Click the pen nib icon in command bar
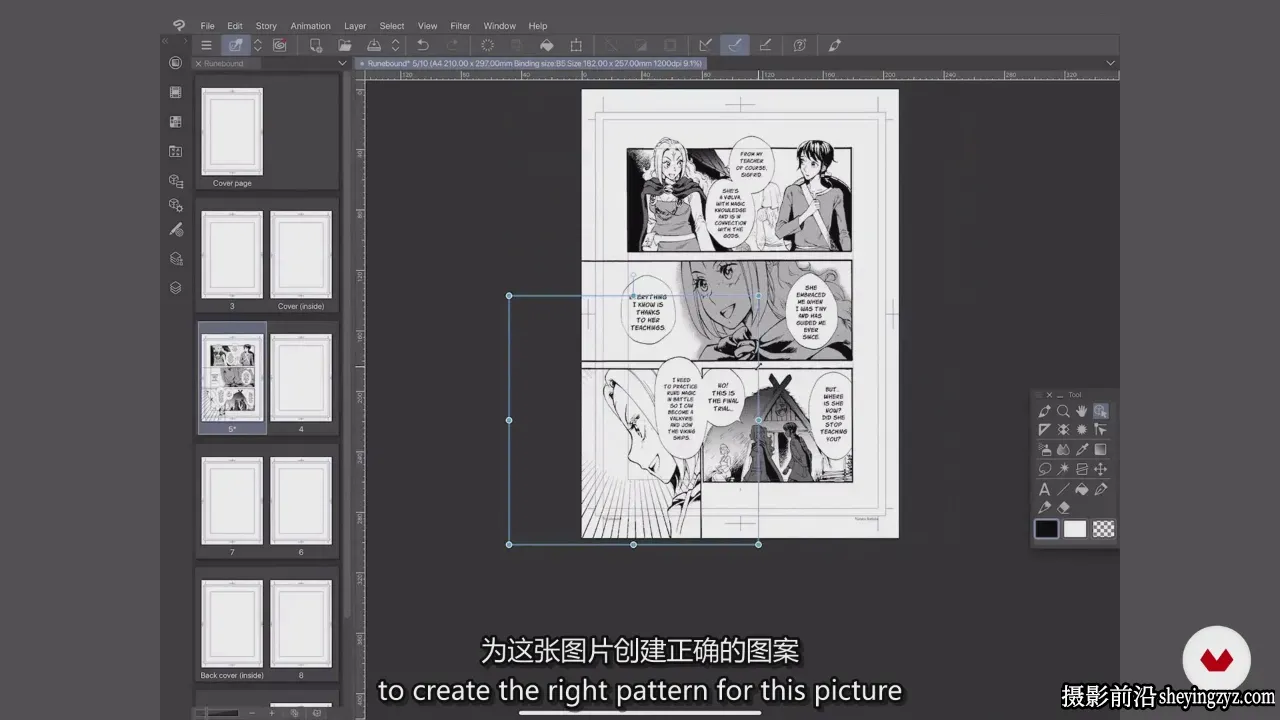This screenshot has width=1280, height=720. [835, 45]
